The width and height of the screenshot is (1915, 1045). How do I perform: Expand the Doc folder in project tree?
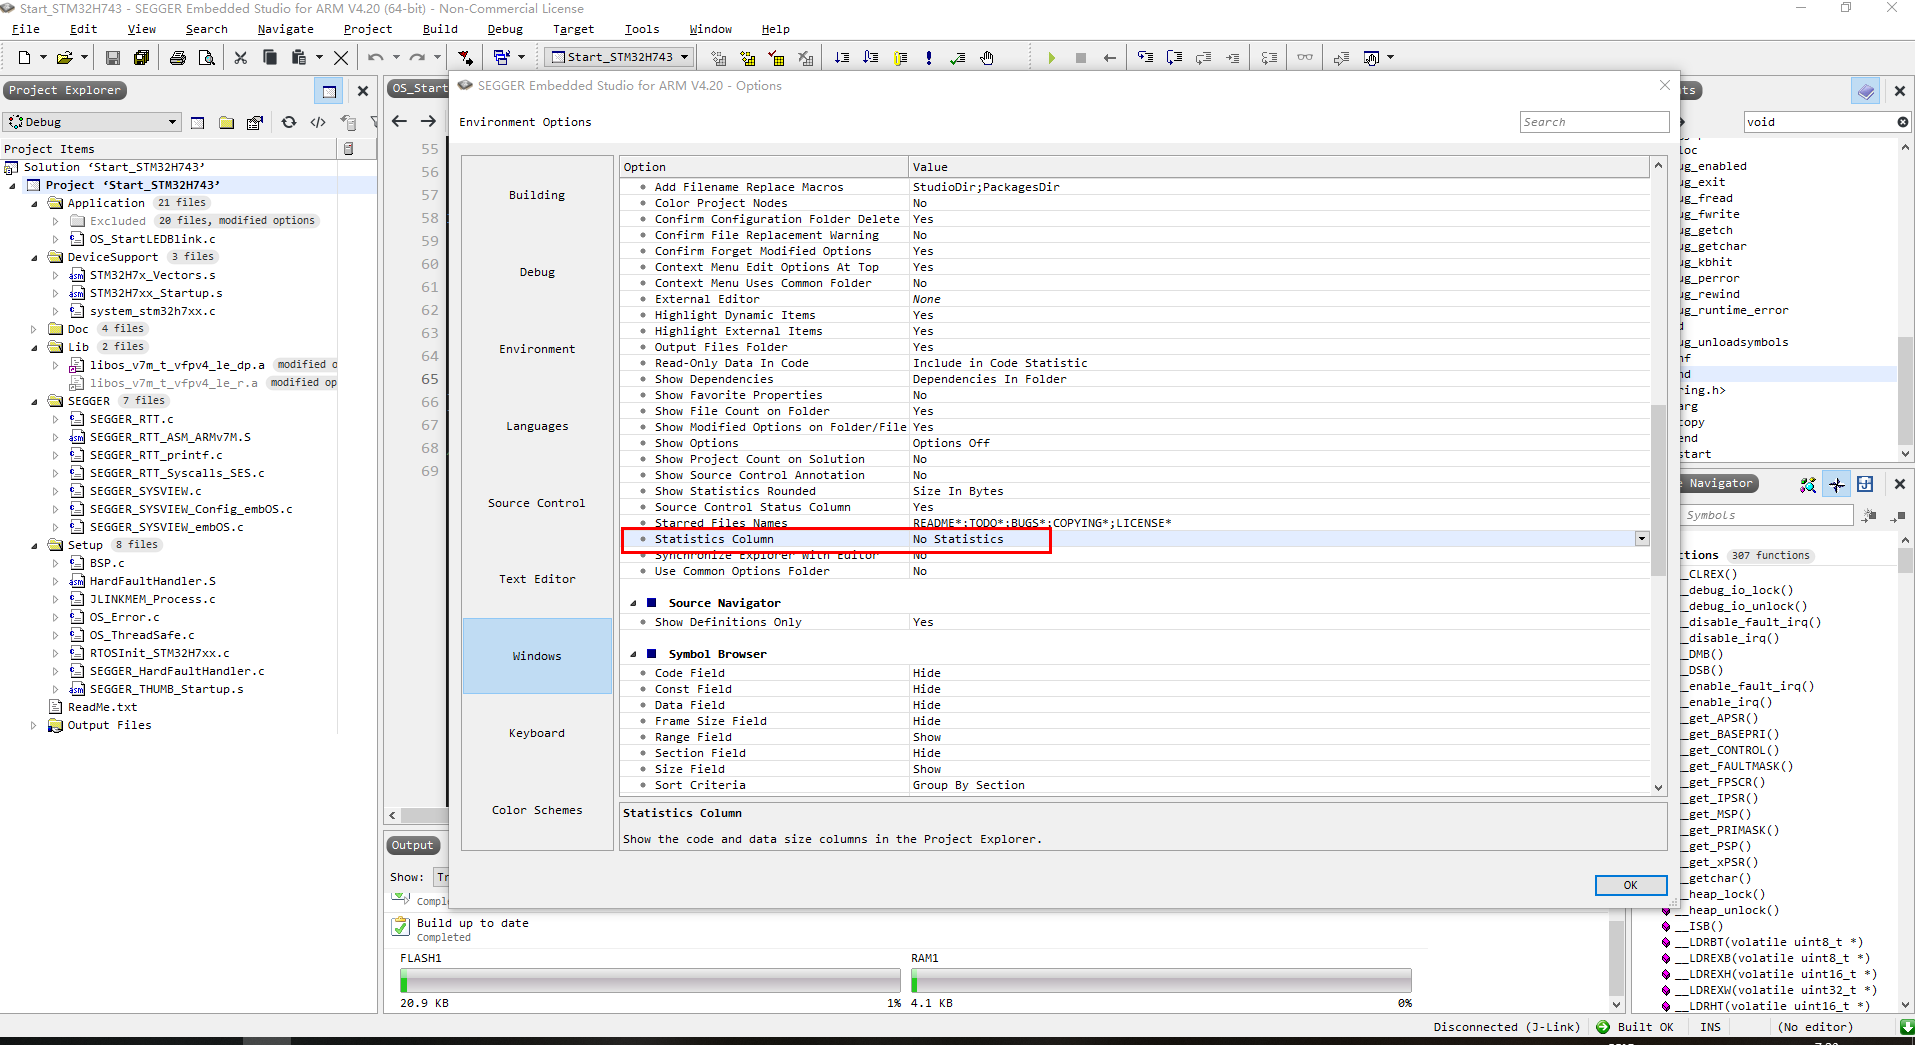[34, 329]
